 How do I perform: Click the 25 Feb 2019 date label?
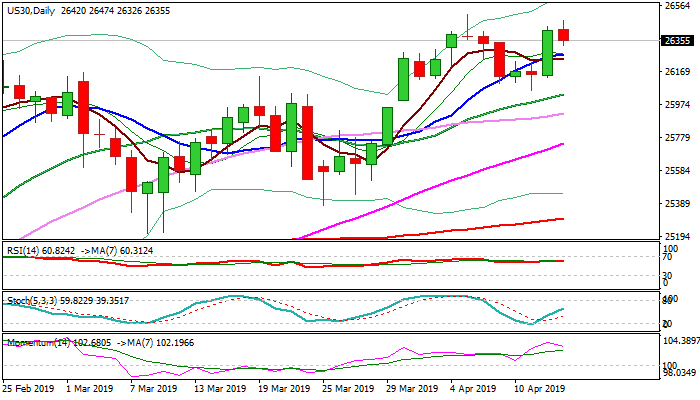28,388
